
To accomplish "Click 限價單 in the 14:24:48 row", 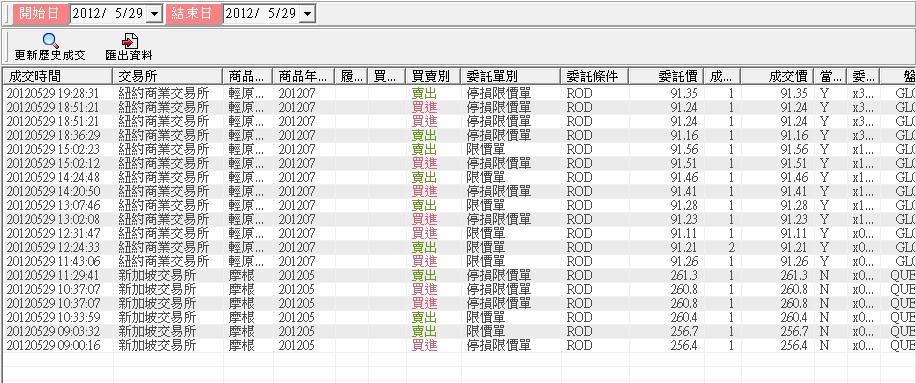I will (486, 177).
